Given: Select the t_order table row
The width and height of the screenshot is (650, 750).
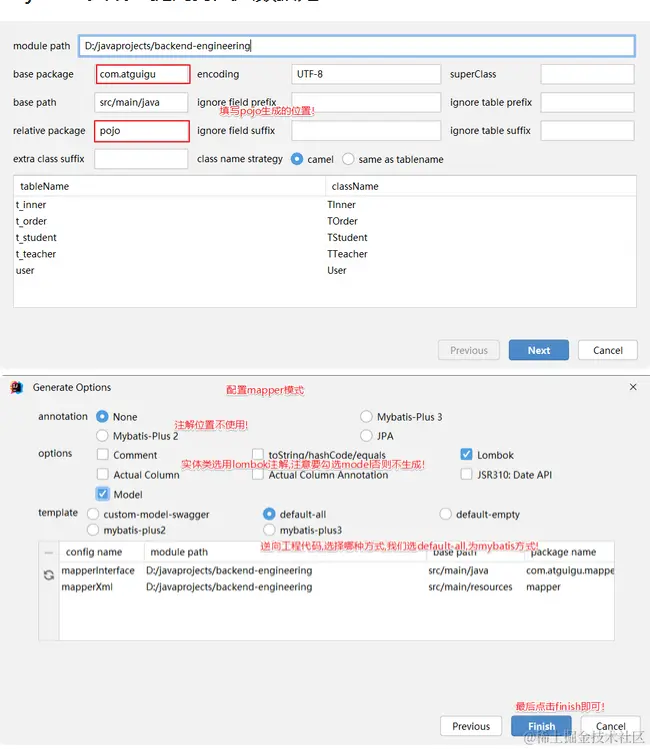Looking at the screenshot, I should [325, 221].
